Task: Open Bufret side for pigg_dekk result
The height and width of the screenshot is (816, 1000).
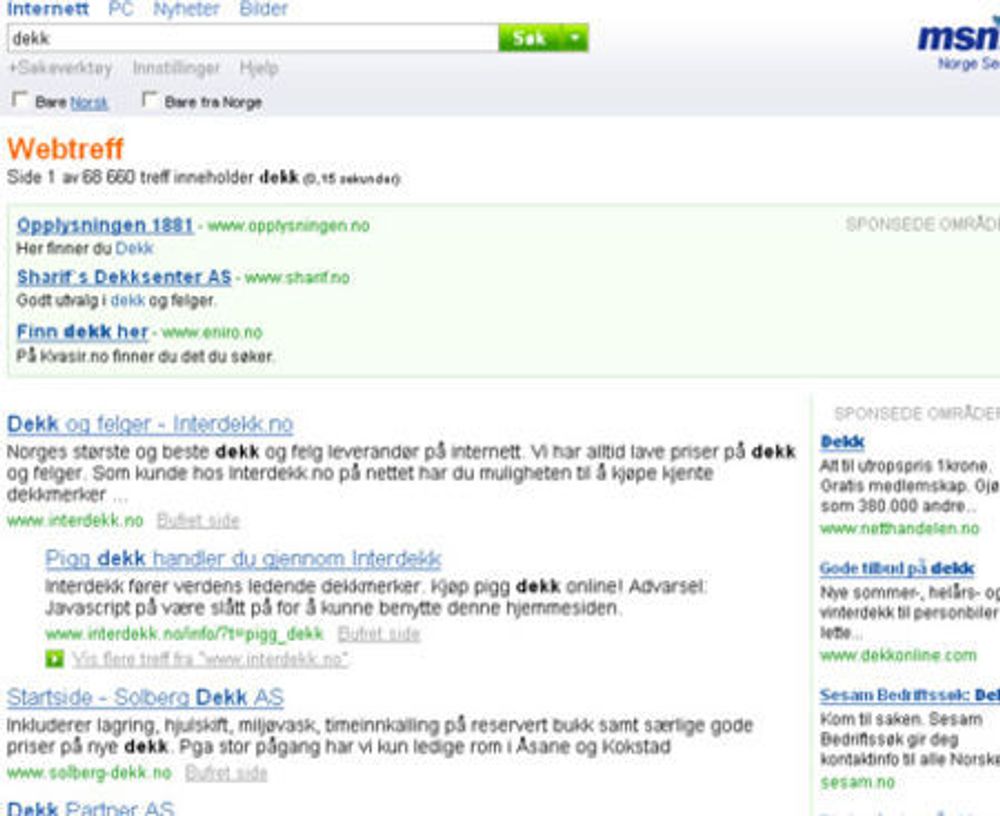Action: (x=379, y=634)
